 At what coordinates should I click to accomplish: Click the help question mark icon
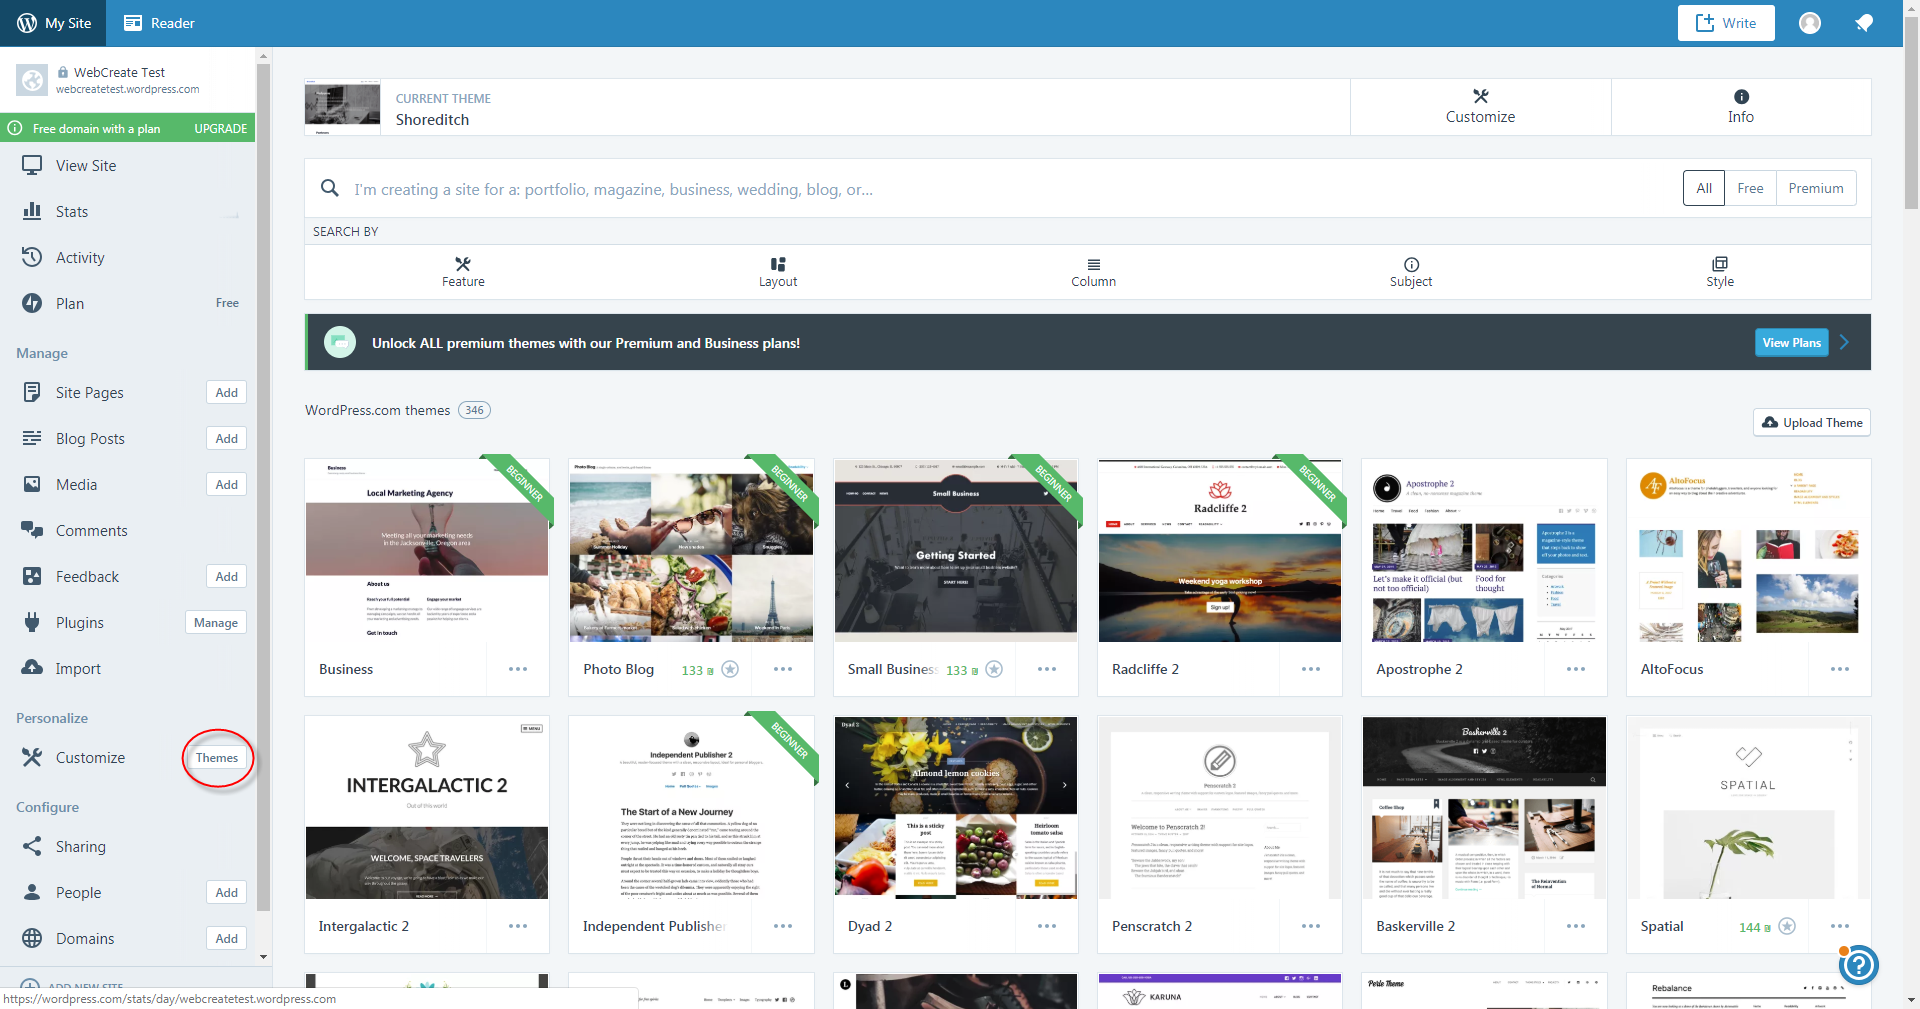1859,965
